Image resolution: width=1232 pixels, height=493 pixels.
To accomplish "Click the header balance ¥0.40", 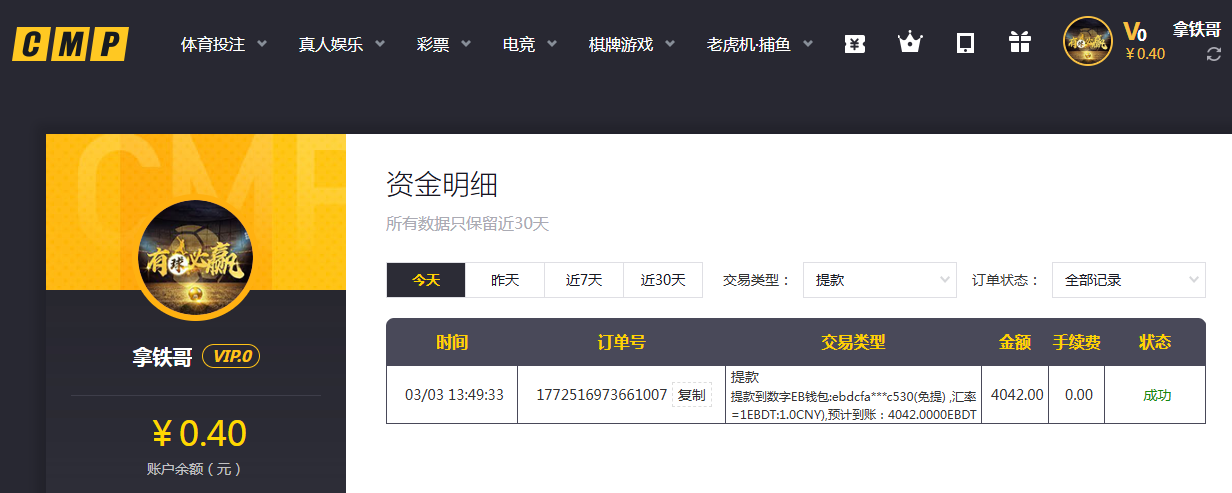I will point(1145,54).
